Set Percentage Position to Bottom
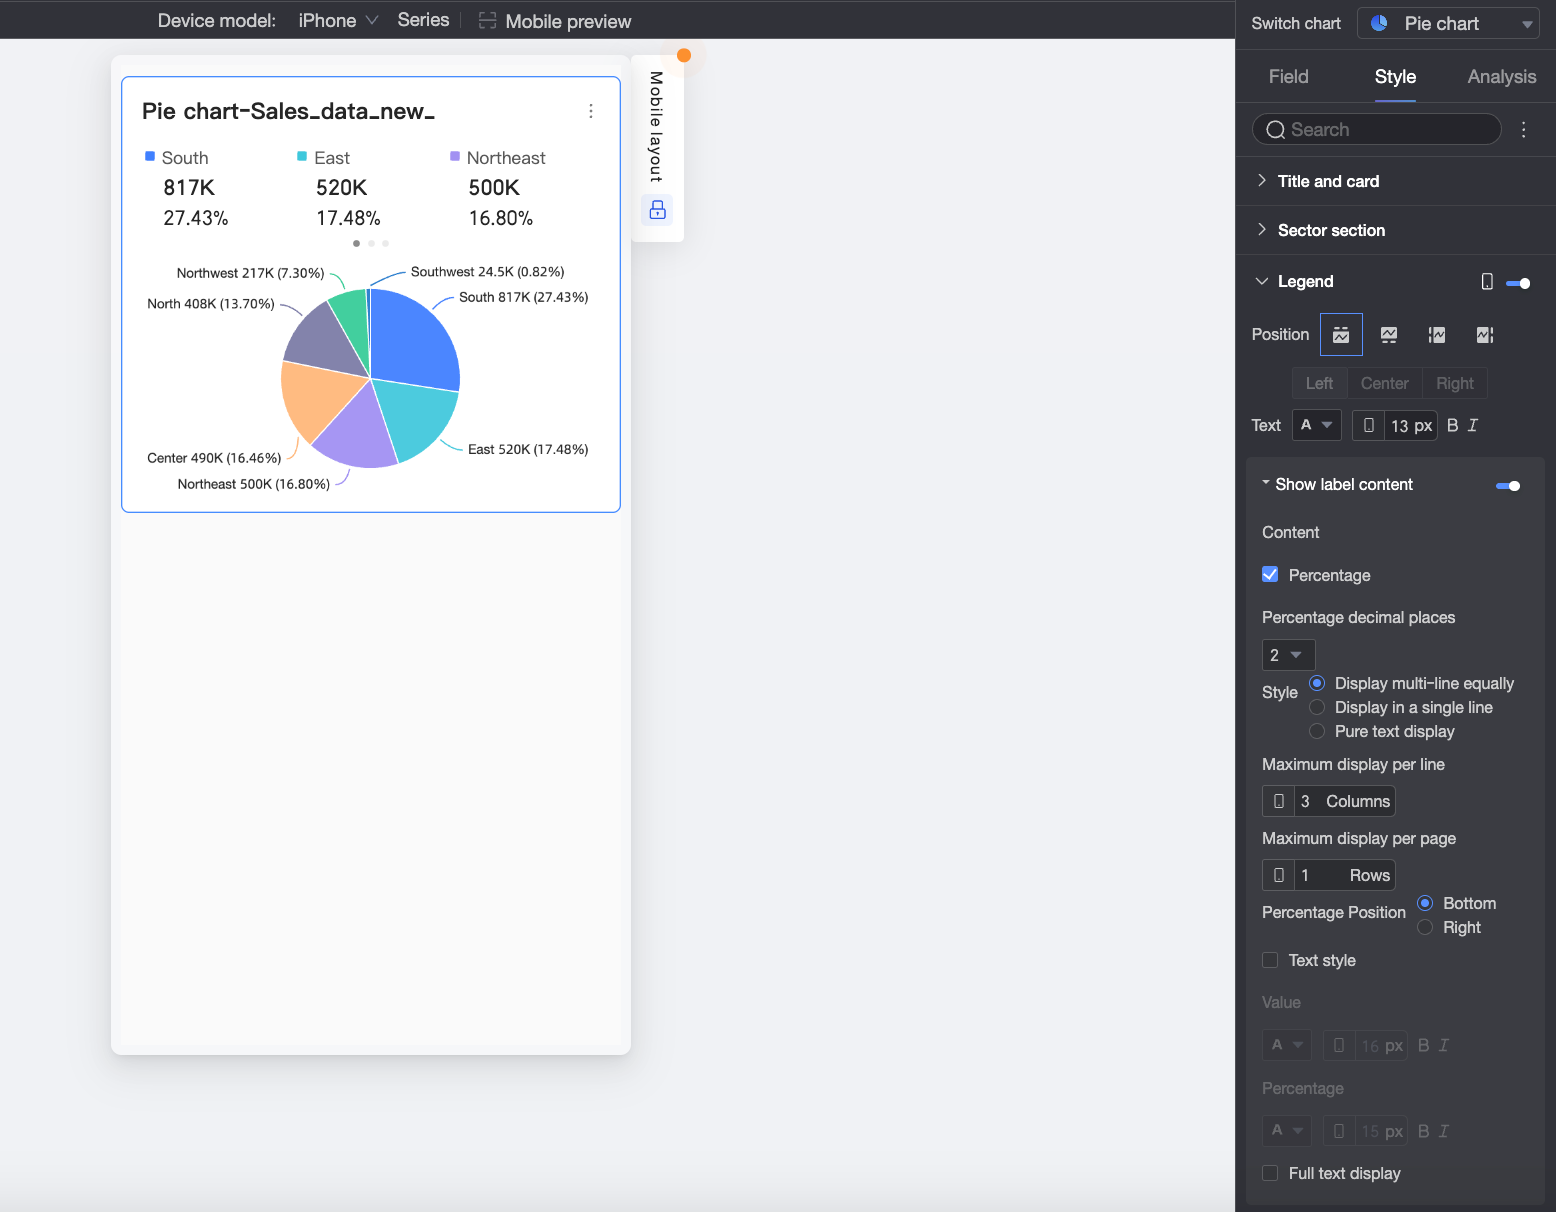The height and width of the screenshot is (1212, 1556). 1425,903
